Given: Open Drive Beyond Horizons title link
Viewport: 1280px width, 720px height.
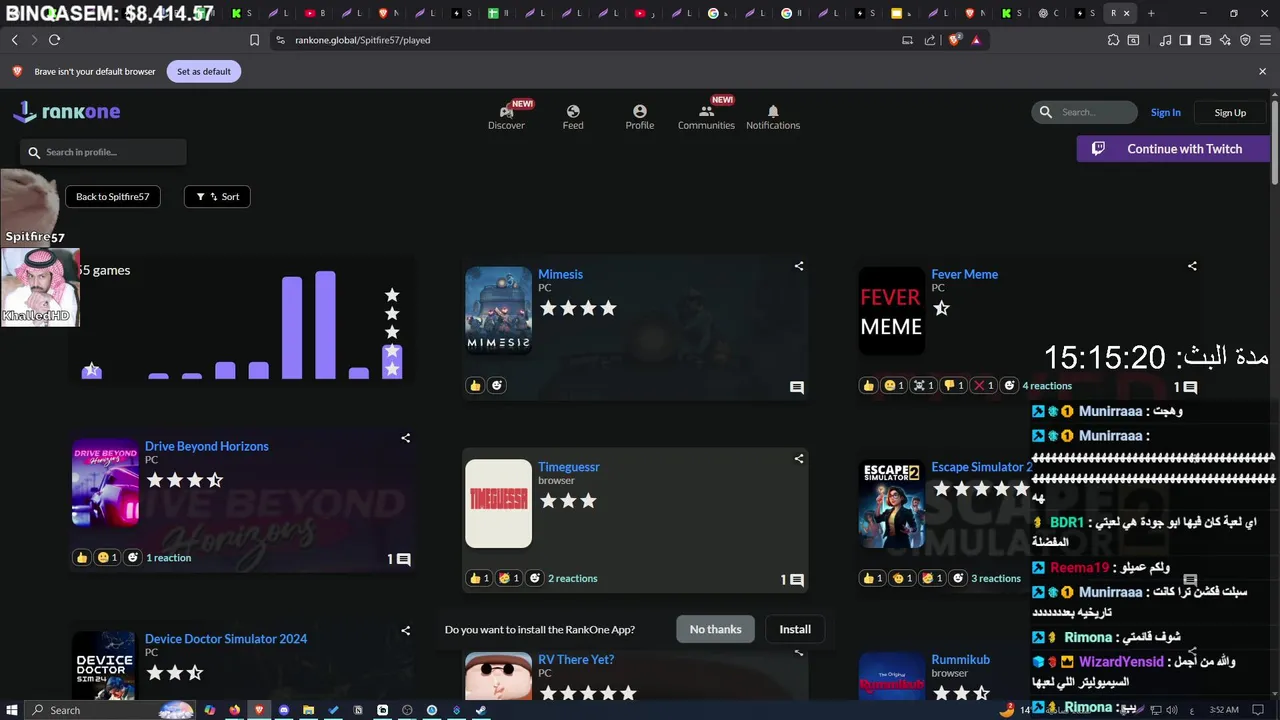Looking at the screenshot, I should (x=206, y=446).
